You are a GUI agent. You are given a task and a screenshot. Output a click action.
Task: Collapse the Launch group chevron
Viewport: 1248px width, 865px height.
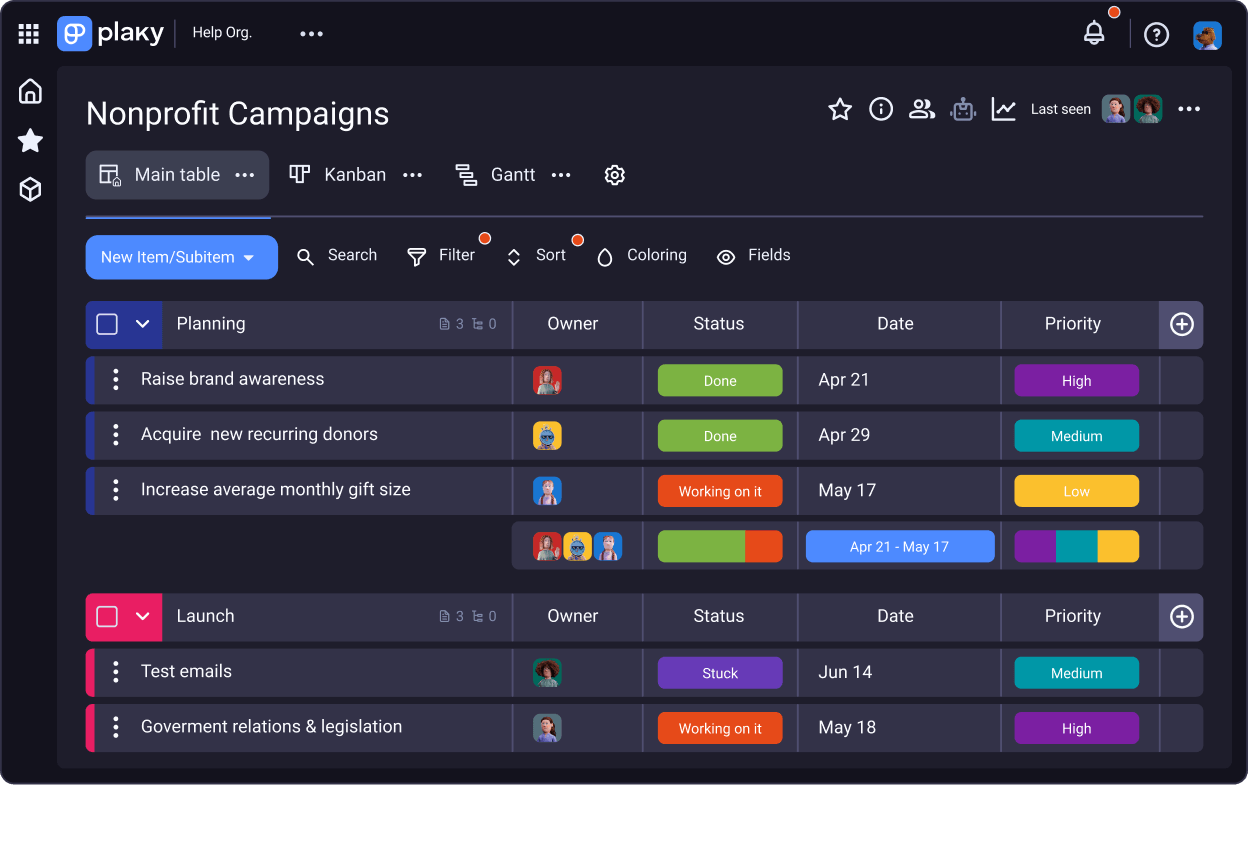(x=142, y=617)
